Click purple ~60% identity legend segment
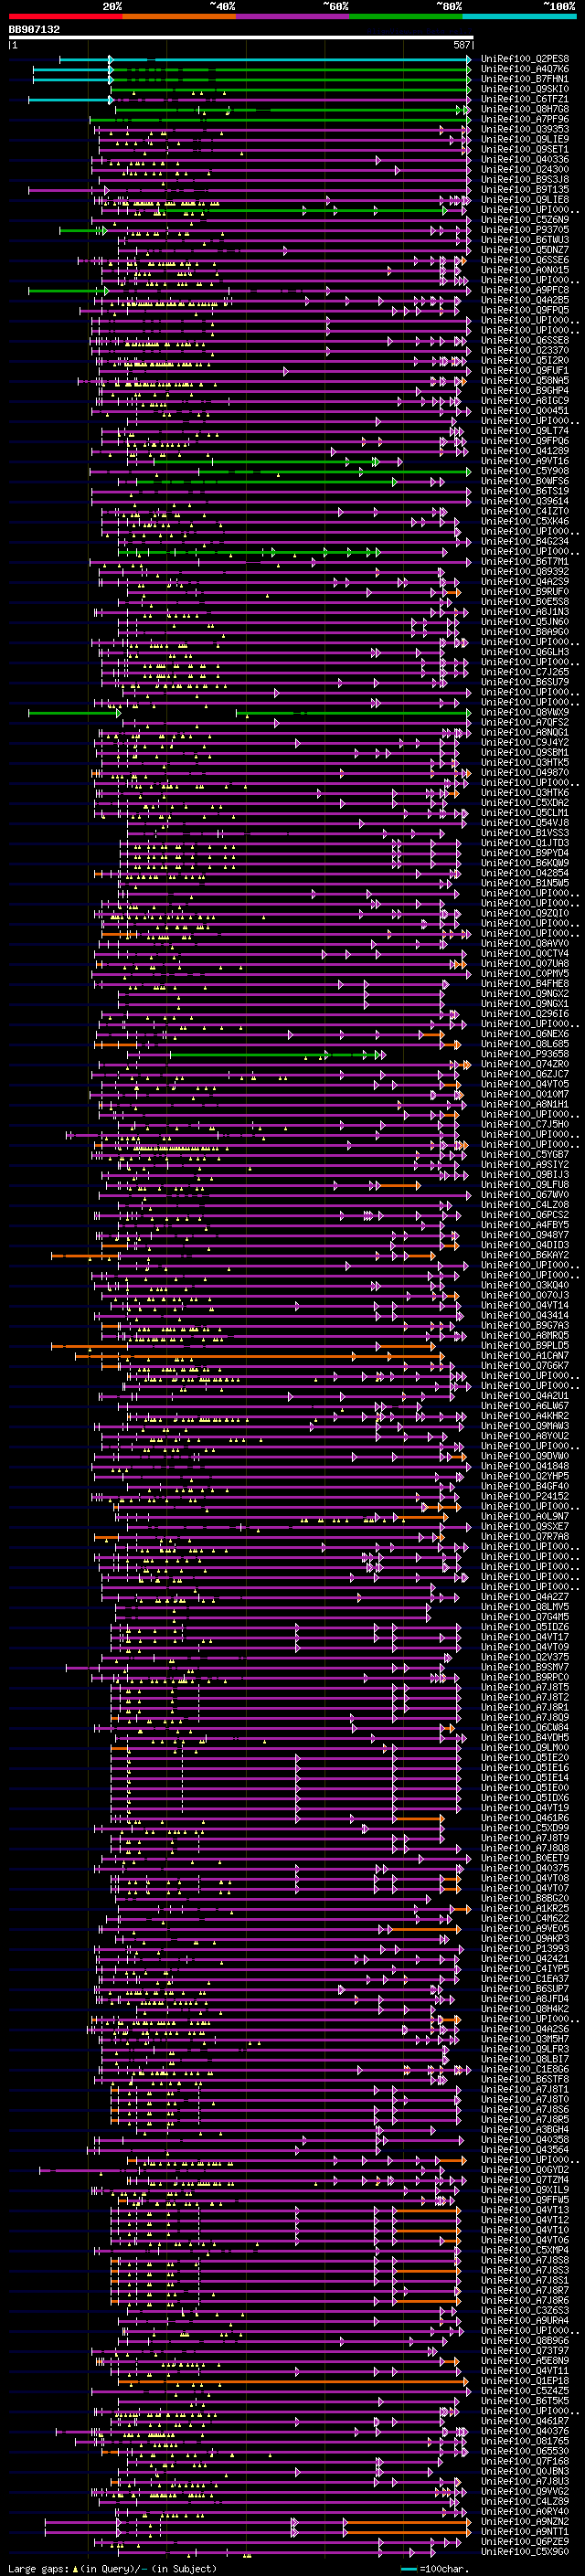Image resolution: width=585 pixels, height=2576 pixels. tap(293, 16)
